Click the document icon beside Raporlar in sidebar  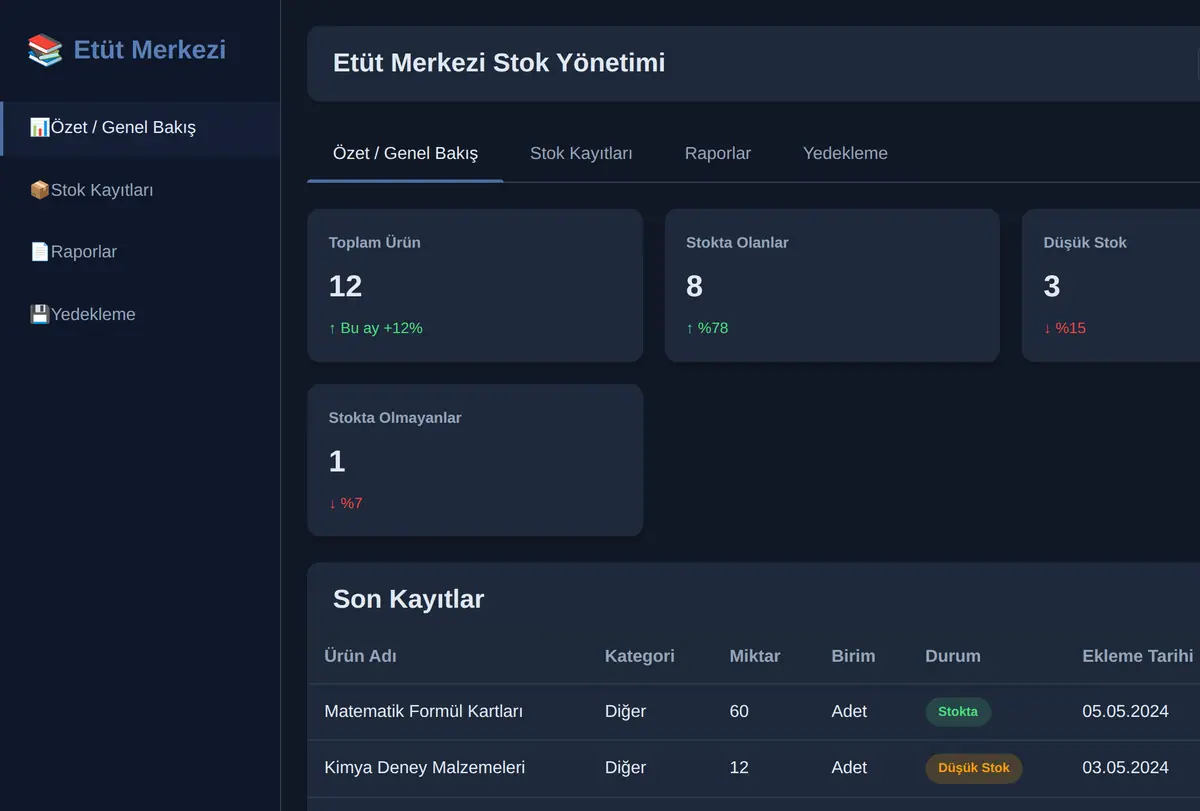[40, 252]
